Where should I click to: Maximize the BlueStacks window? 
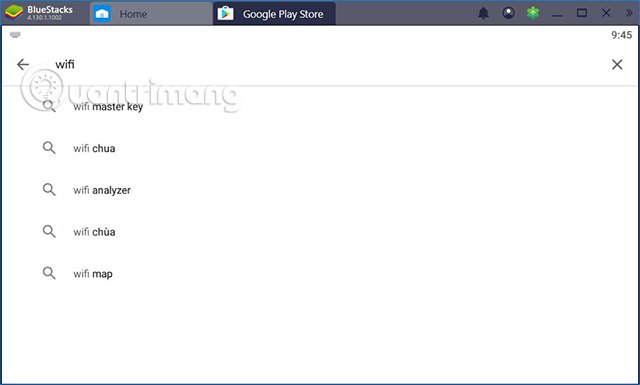click(582, 13)
